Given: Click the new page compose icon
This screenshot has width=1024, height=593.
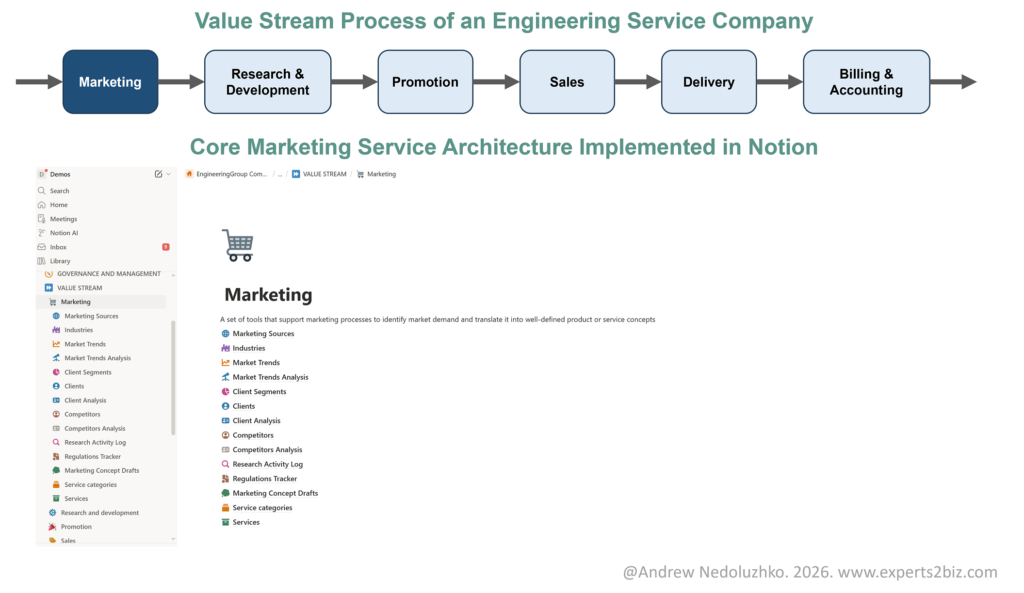Looking at the screenshot, I should pyautogui.click(x=158, y=174).
